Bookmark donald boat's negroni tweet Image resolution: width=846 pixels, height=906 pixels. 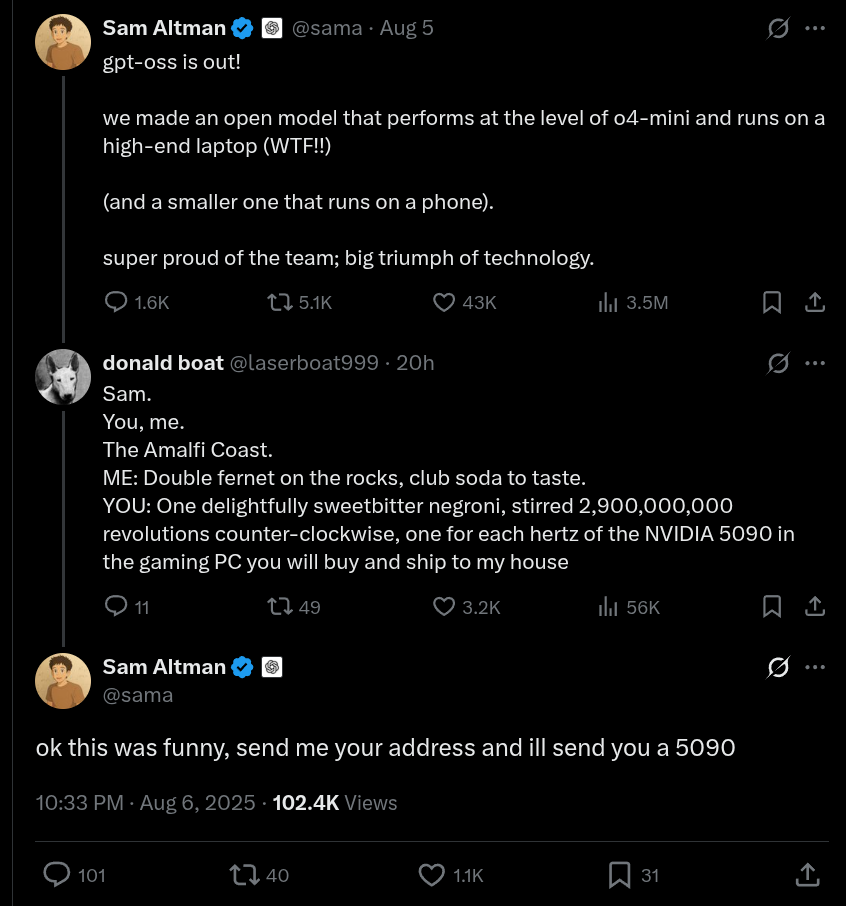click(x=772, y=606)
